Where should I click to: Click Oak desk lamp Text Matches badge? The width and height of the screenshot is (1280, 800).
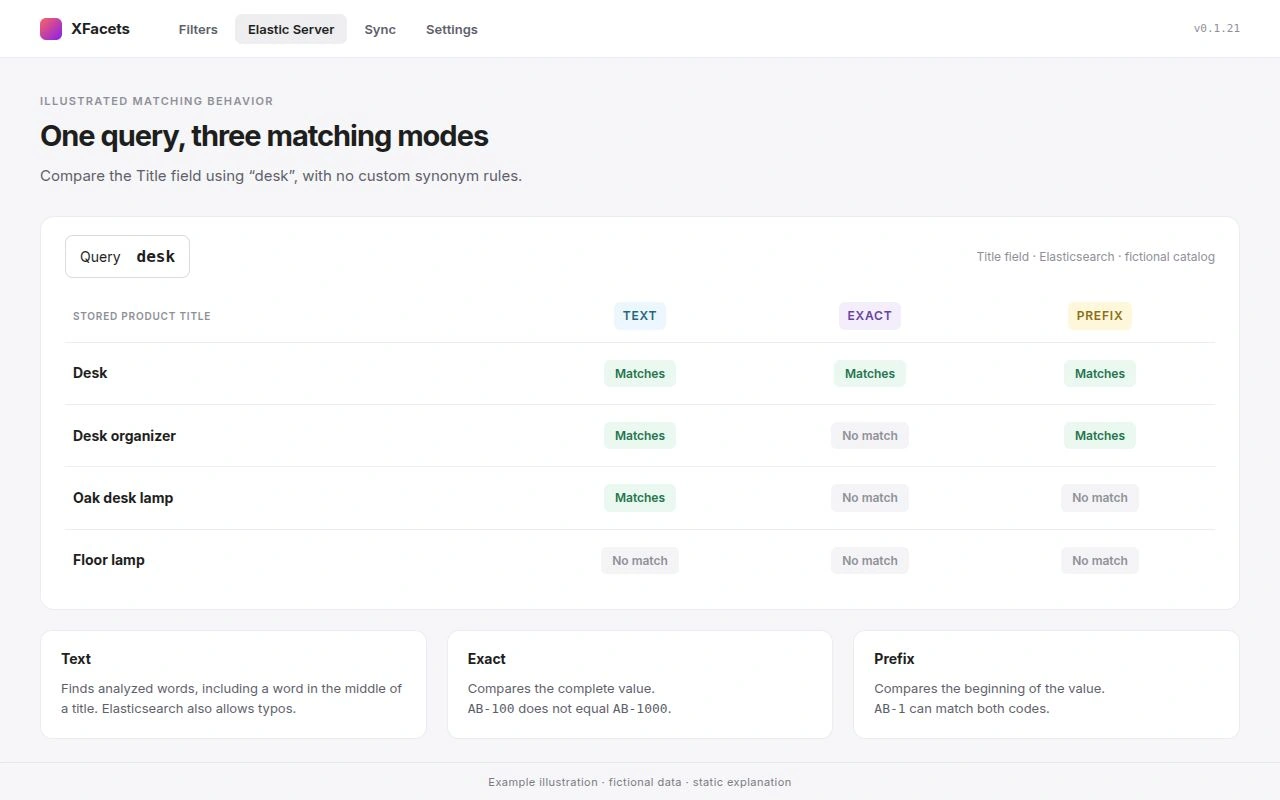[x=640, y=498]
